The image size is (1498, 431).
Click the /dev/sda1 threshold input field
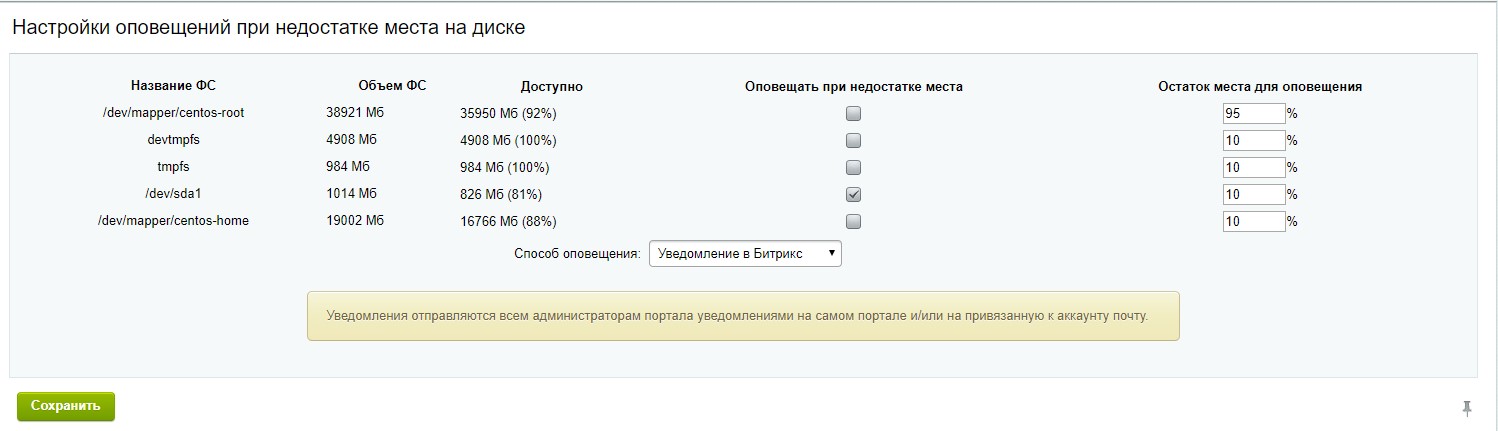point(1253,194)
